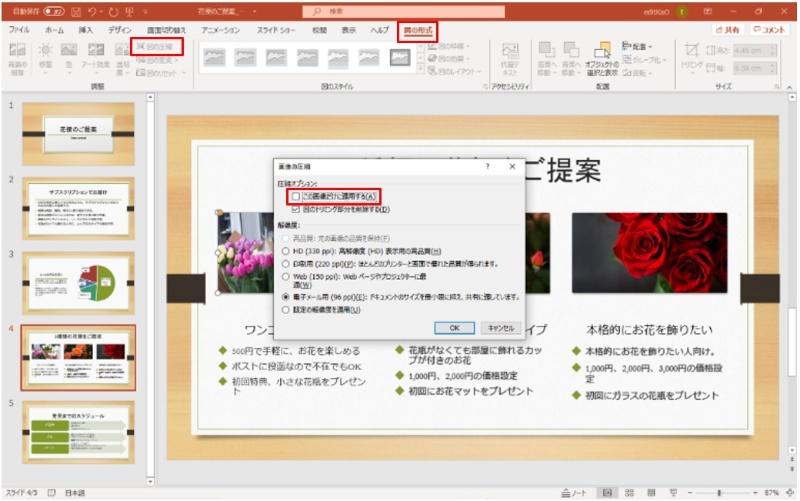Click the トリミング (Crop) icon
The height and width of the screenshot is (501, 800).
[x=692, y=49]
